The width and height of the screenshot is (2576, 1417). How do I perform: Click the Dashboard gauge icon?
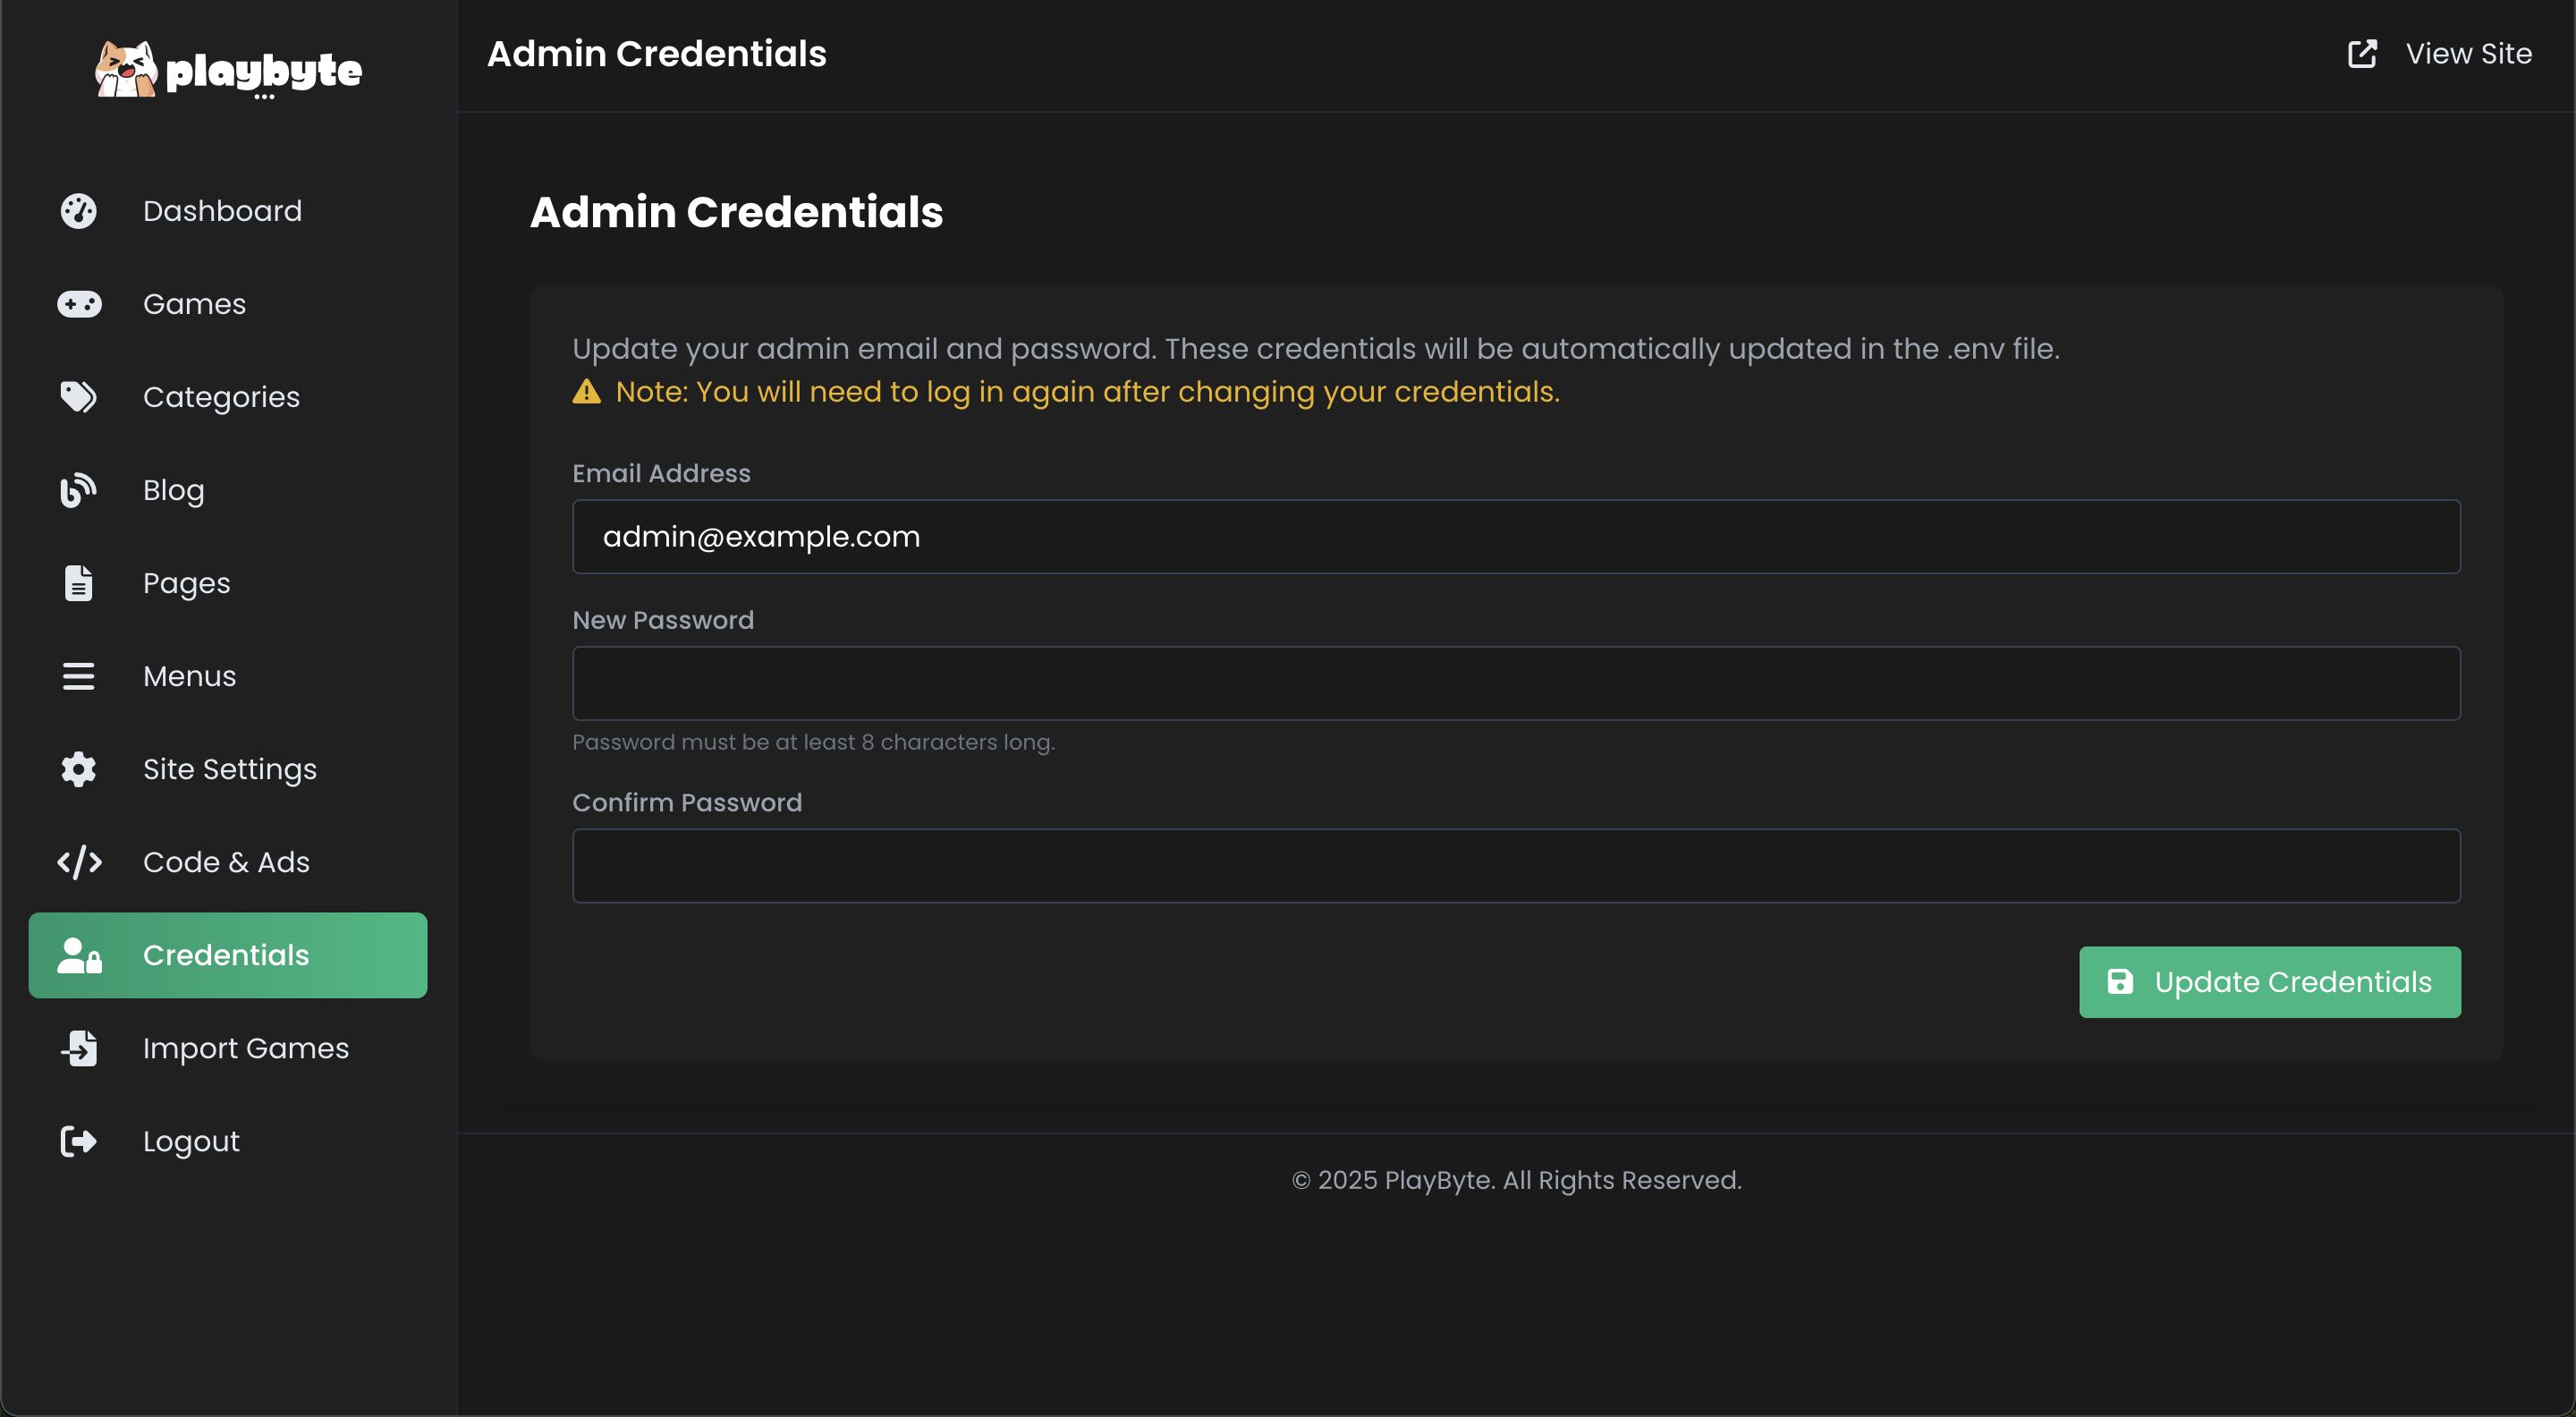tap(78, 211)
